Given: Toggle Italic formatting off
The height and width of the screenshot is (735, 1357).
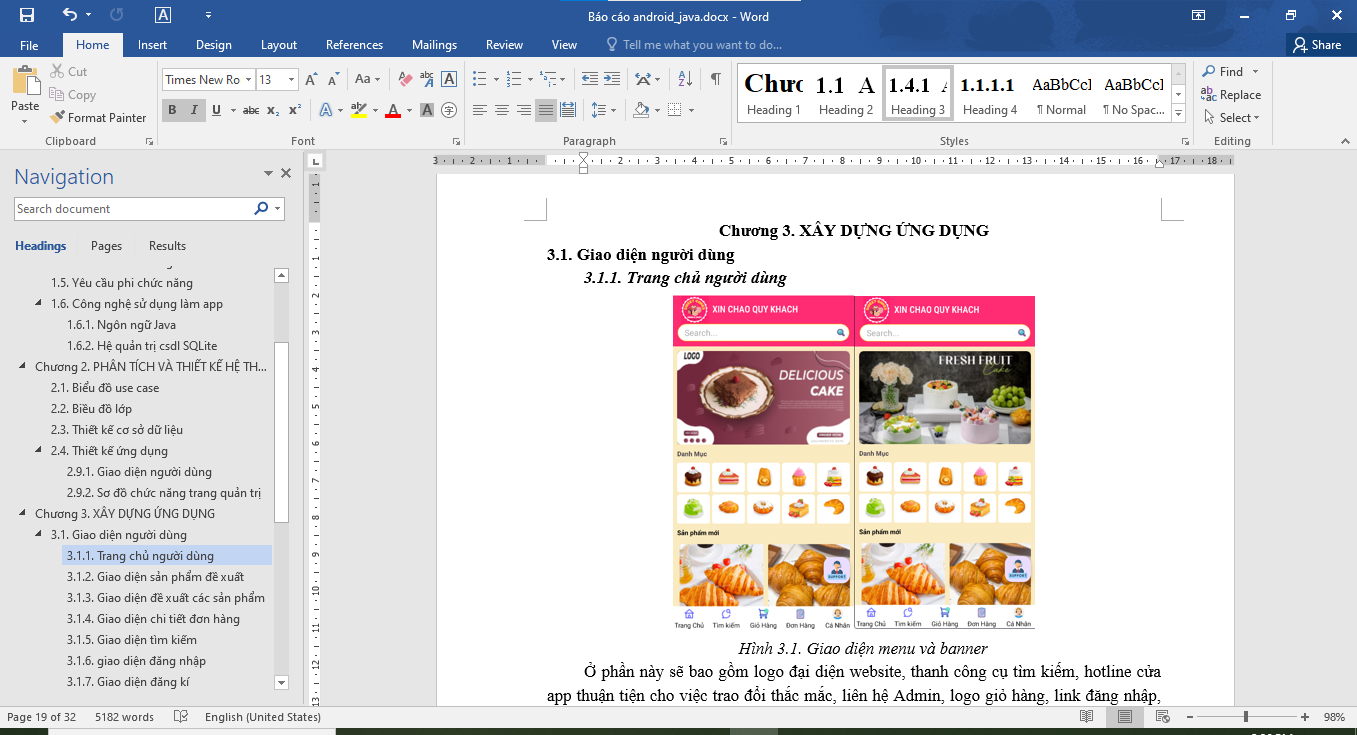Looking at the screenshot, I should pos(194,110).
